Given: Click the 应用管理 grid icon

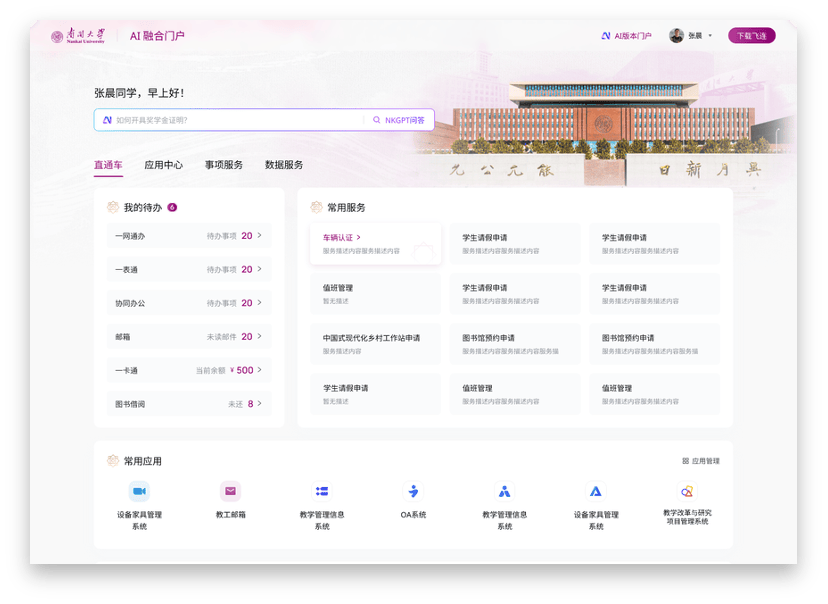Looking at the screenshot, I should (x=685, y=461).
